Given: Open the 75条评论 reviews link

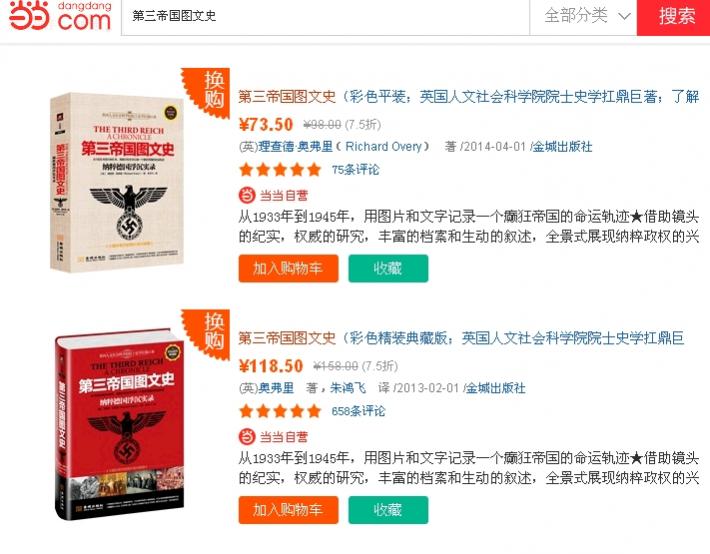Looking at the screenshot, I should (x=355, y=170).
